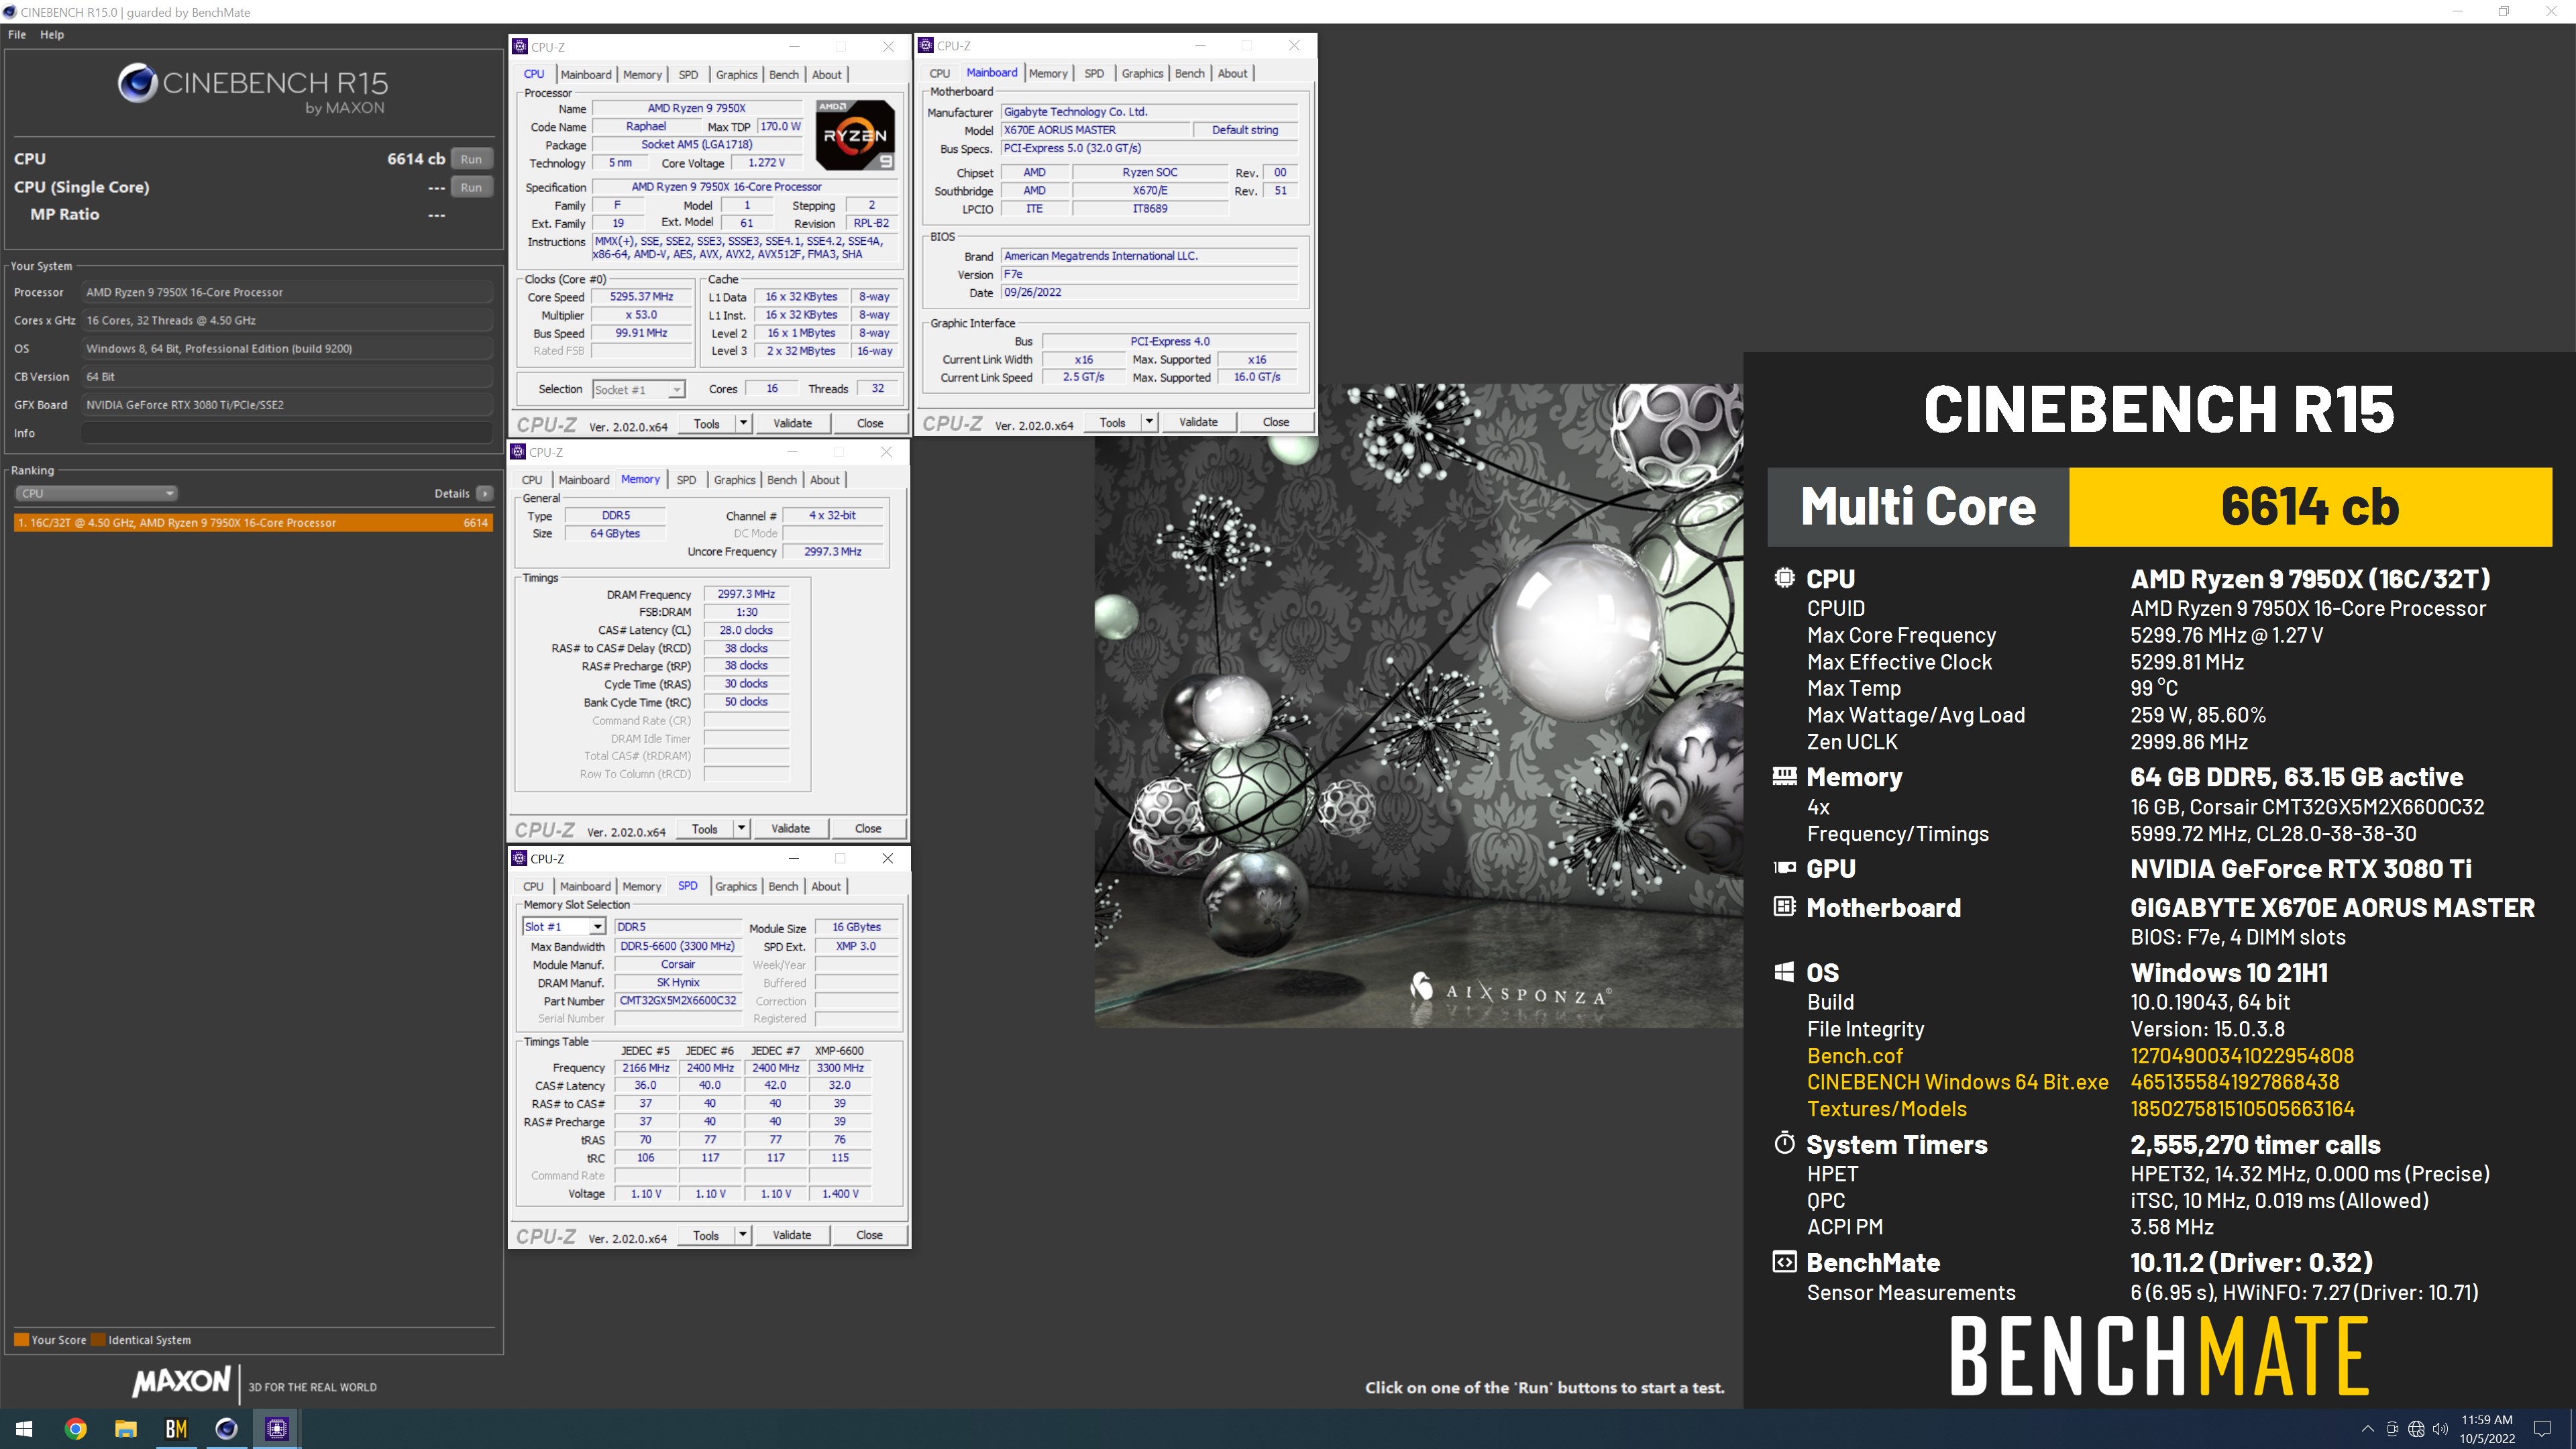Launch Google Chrome from the taskbar
This screenshot has width=2576, height=1449.
(75, 1429)
